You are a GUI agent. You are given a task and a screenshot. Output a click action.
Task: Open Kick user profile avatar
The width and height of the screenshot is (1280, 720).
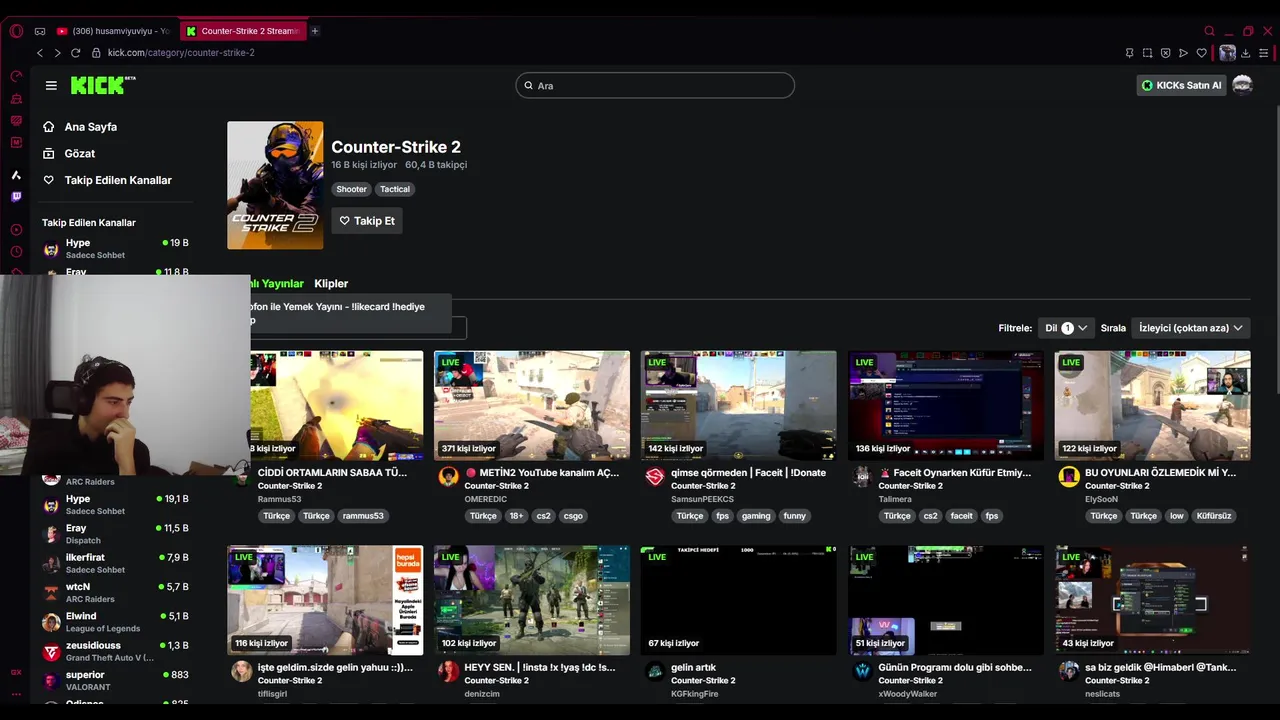[x=1242, y=85]
